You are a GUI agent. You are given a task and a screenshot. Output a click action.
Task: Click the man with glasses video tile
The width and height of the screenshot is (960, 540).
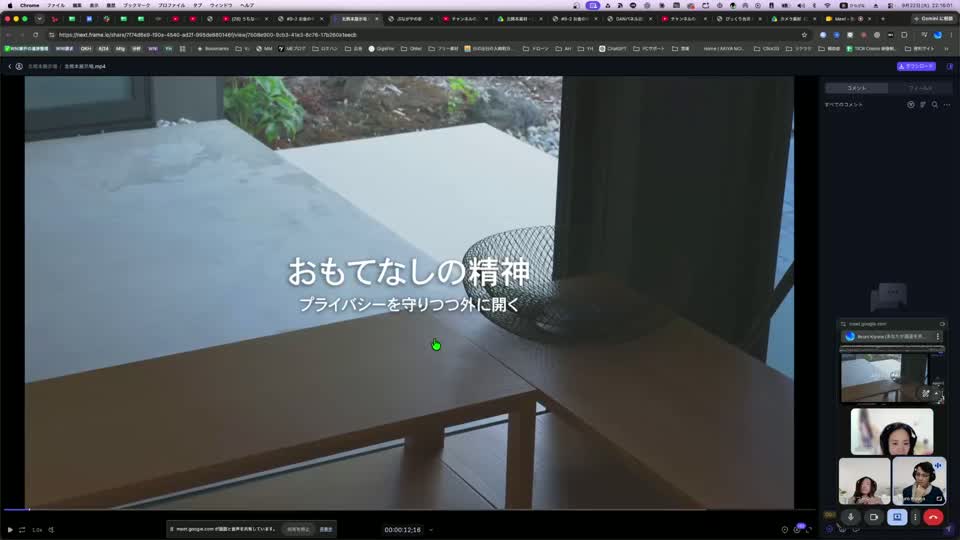pos(919,481)
